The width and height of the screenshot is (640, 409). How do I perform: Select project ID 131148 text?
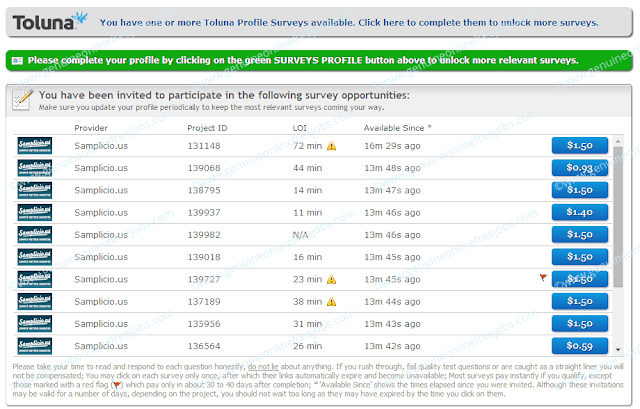[204, 146]
